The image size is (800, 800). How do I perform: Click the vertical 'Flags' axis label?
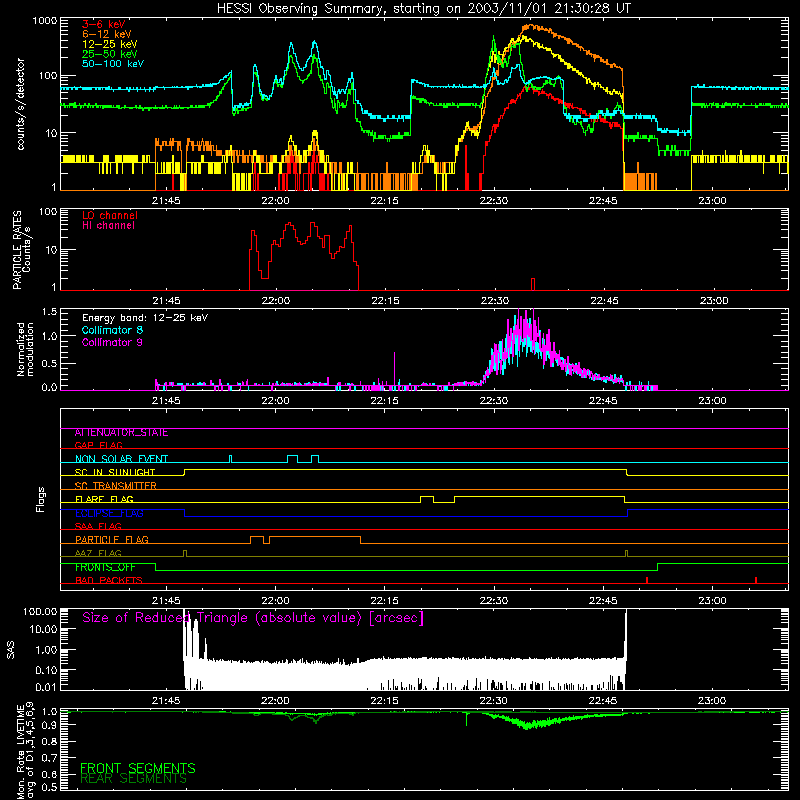click(x=41, y=499)
